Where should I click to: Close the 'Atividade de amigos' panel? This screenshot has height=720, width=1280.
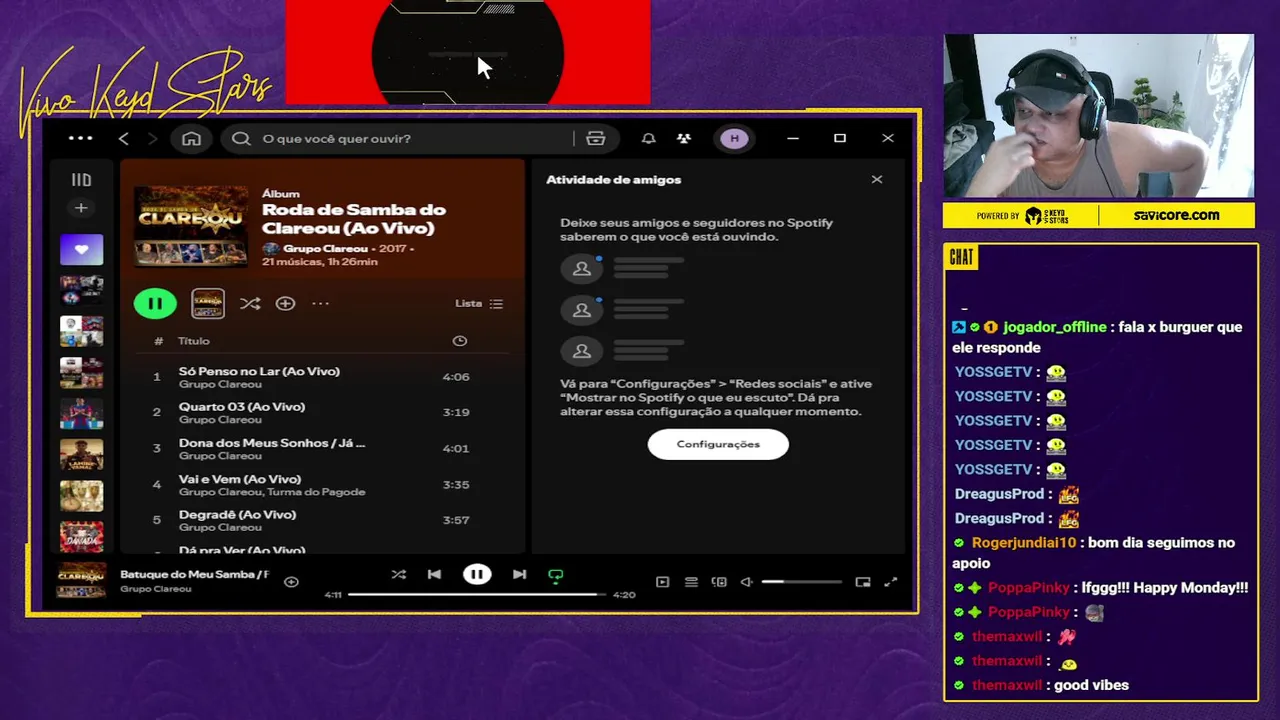click(x=877, y=180)
